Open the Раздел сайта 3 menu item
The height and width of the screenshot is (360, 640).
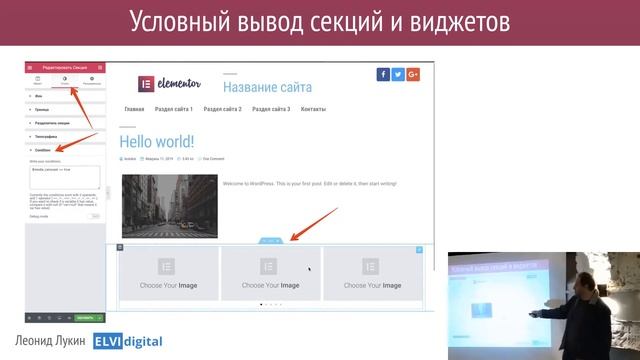click(271, 109)
